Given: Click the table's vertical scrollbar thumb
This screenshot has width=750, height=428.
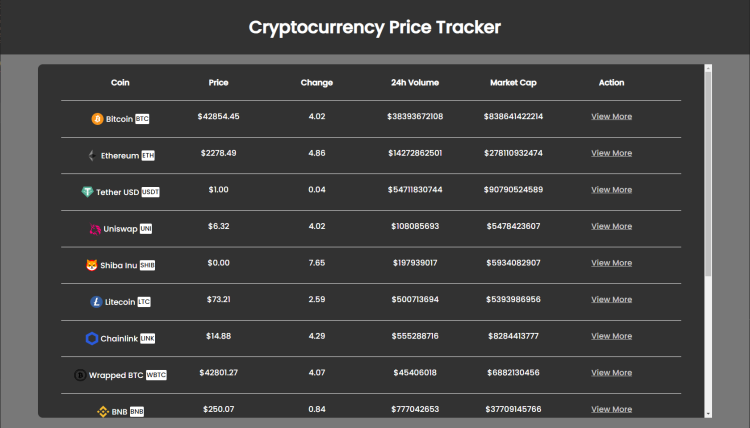Looking at the screenshot, I should (708, 174).
